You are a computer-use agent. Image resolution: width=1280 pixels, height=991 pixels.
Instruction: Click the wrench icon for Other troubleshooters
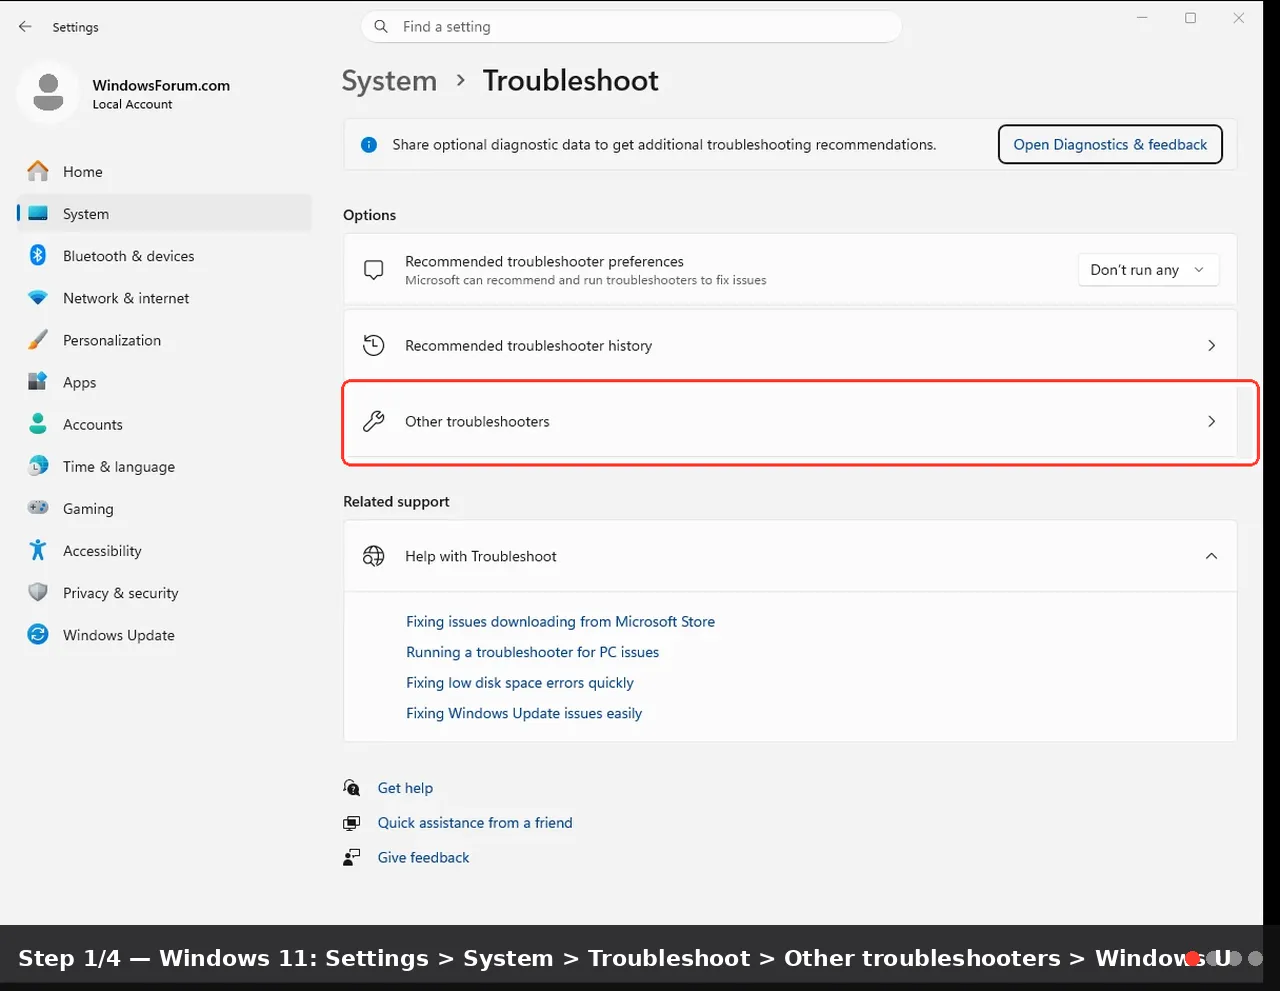(374, 421)
